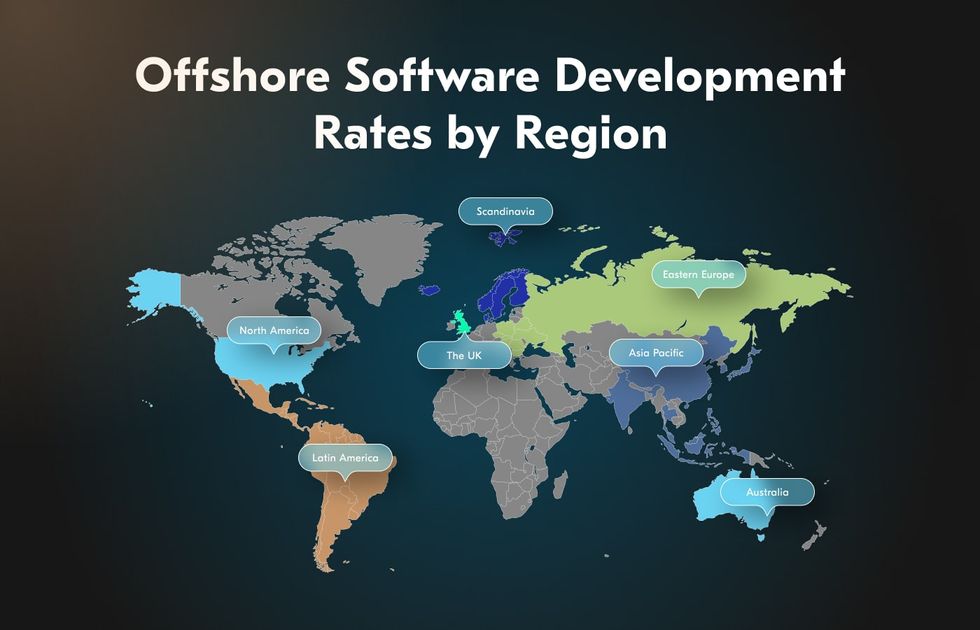Click the 'Rates by Region' title line
The image size is (980, 630).
490,133
